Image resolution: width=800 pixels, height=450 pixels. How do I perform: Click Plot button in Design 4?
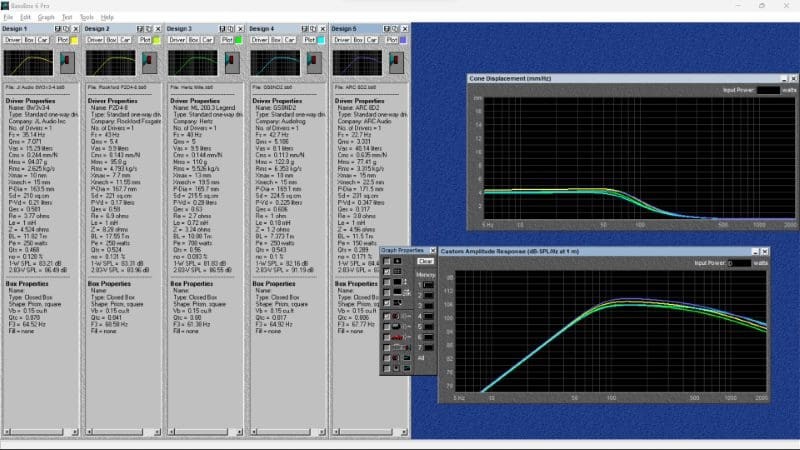[x=309, y=40]
